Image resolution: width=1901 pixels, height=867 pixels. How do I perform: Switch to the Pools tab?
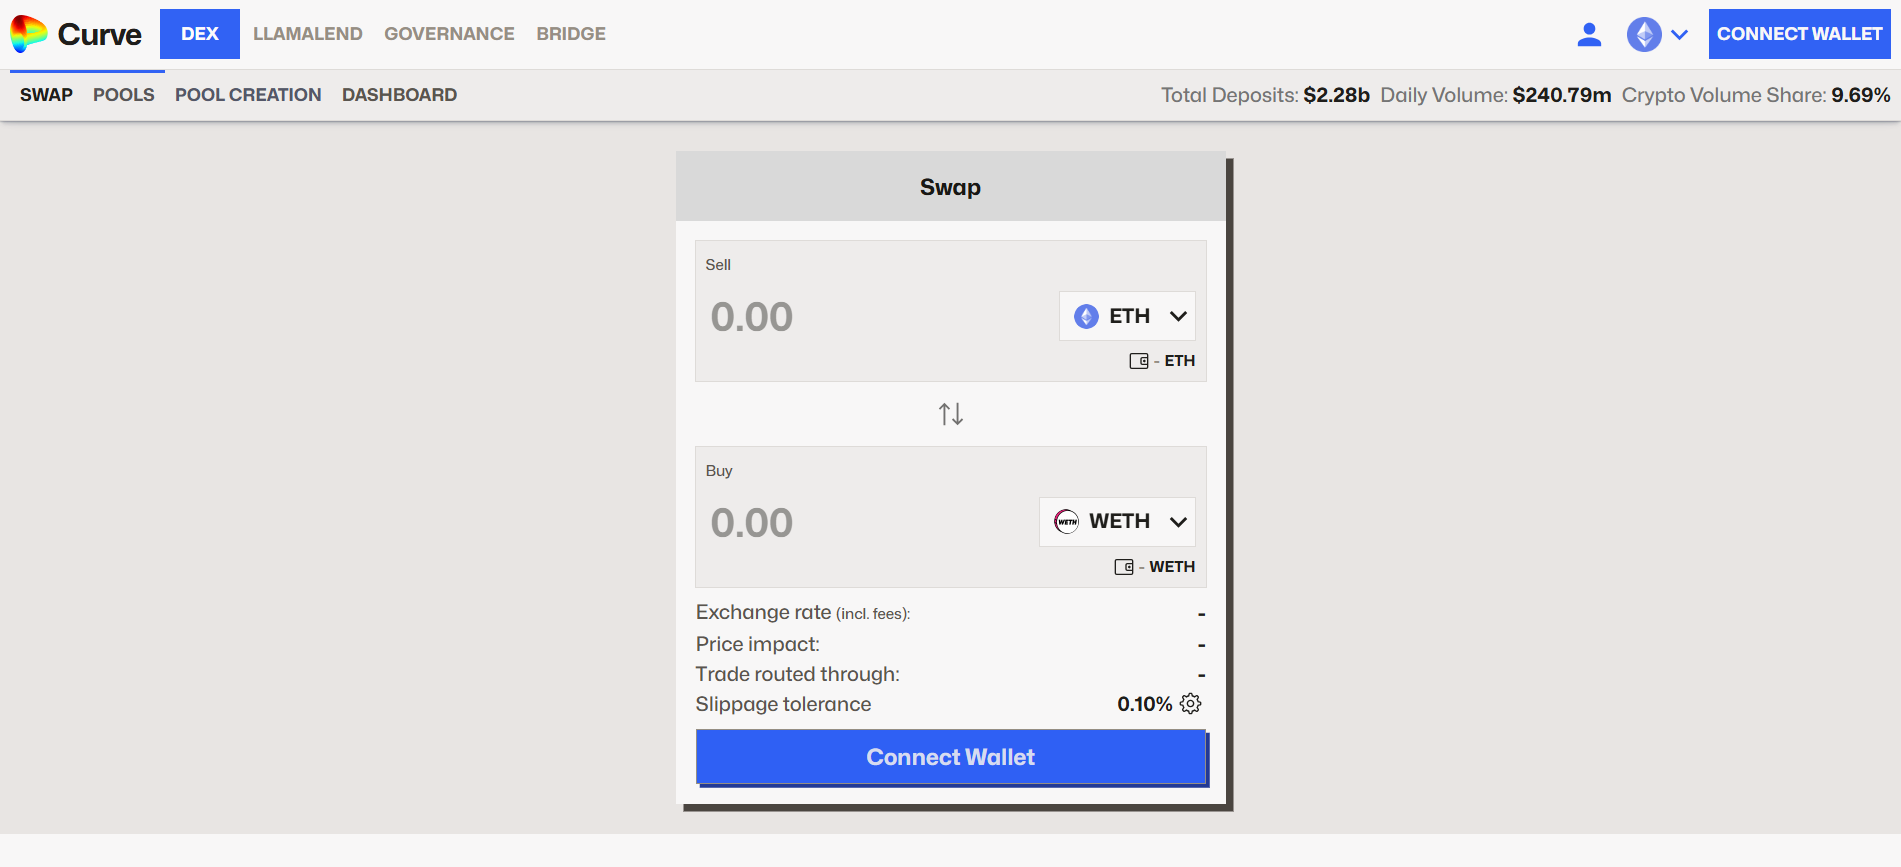pyautogui.click(x=124, y=95)
